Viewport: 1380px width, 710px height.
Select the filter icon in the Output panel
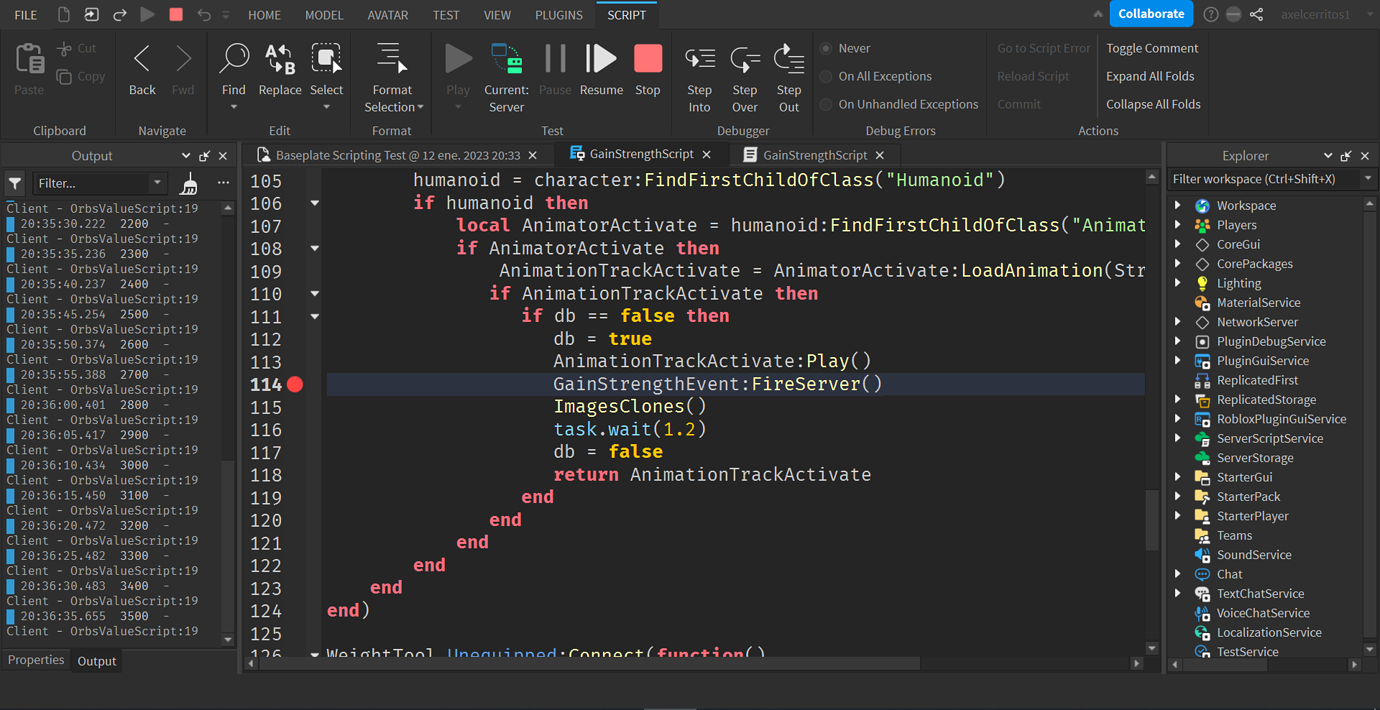pos(14,182)
